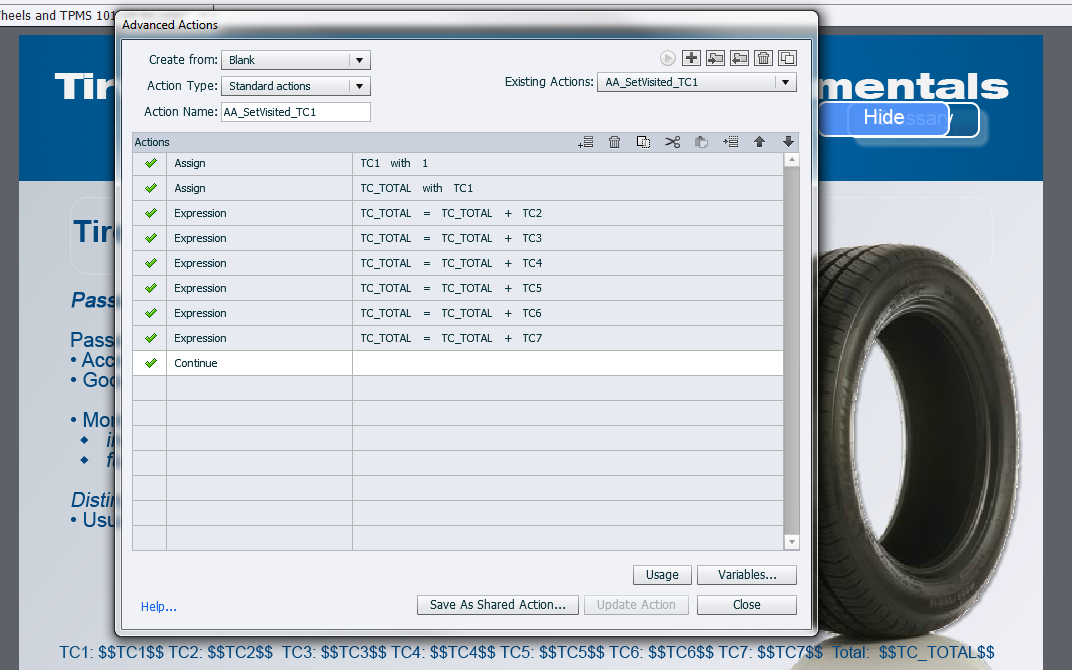Open the Create from dropdown
1072x670 pixels.
tap(296, 60)
